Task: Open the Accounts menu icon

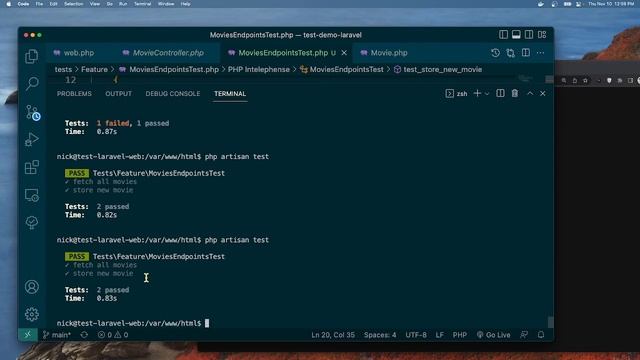Action: click(31, 287)
